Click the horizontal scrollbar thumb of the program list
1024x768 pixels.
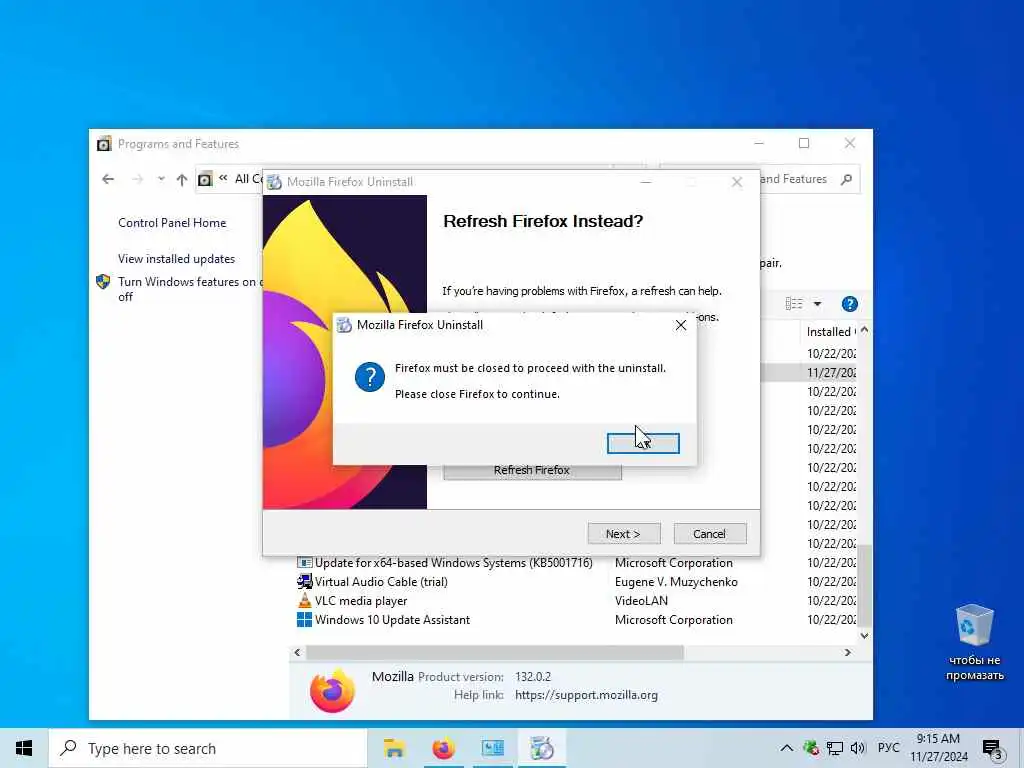[494, 652]
